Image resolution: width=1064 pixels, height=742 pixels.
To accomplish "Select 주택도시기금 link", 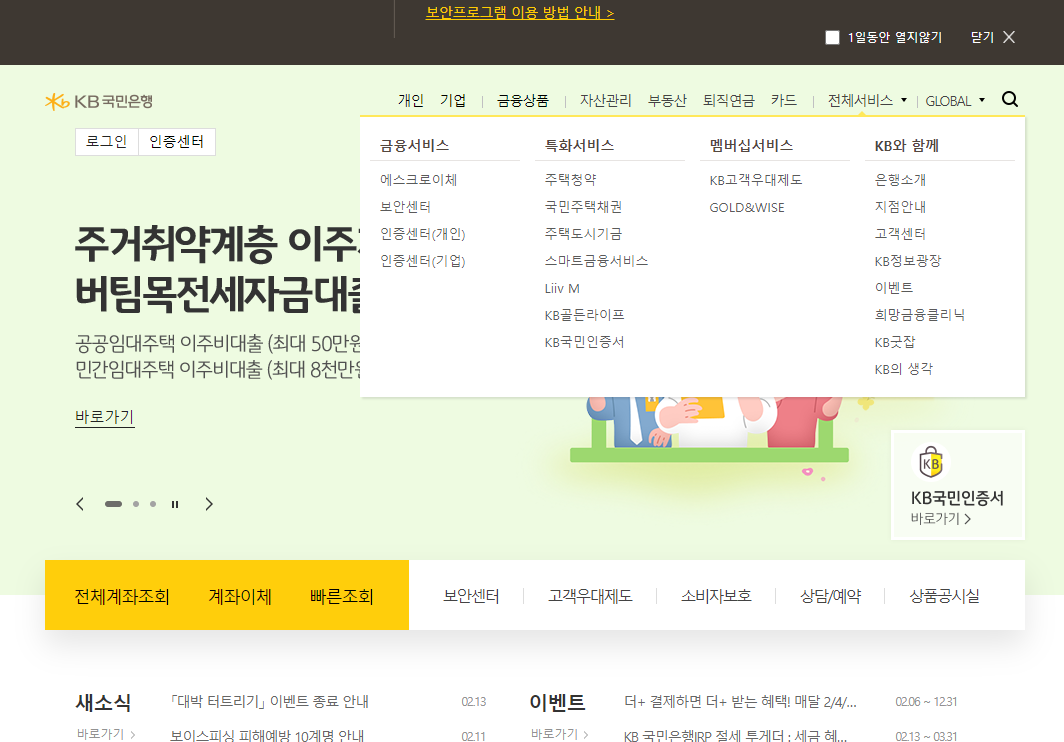I will tap(583, 234).
